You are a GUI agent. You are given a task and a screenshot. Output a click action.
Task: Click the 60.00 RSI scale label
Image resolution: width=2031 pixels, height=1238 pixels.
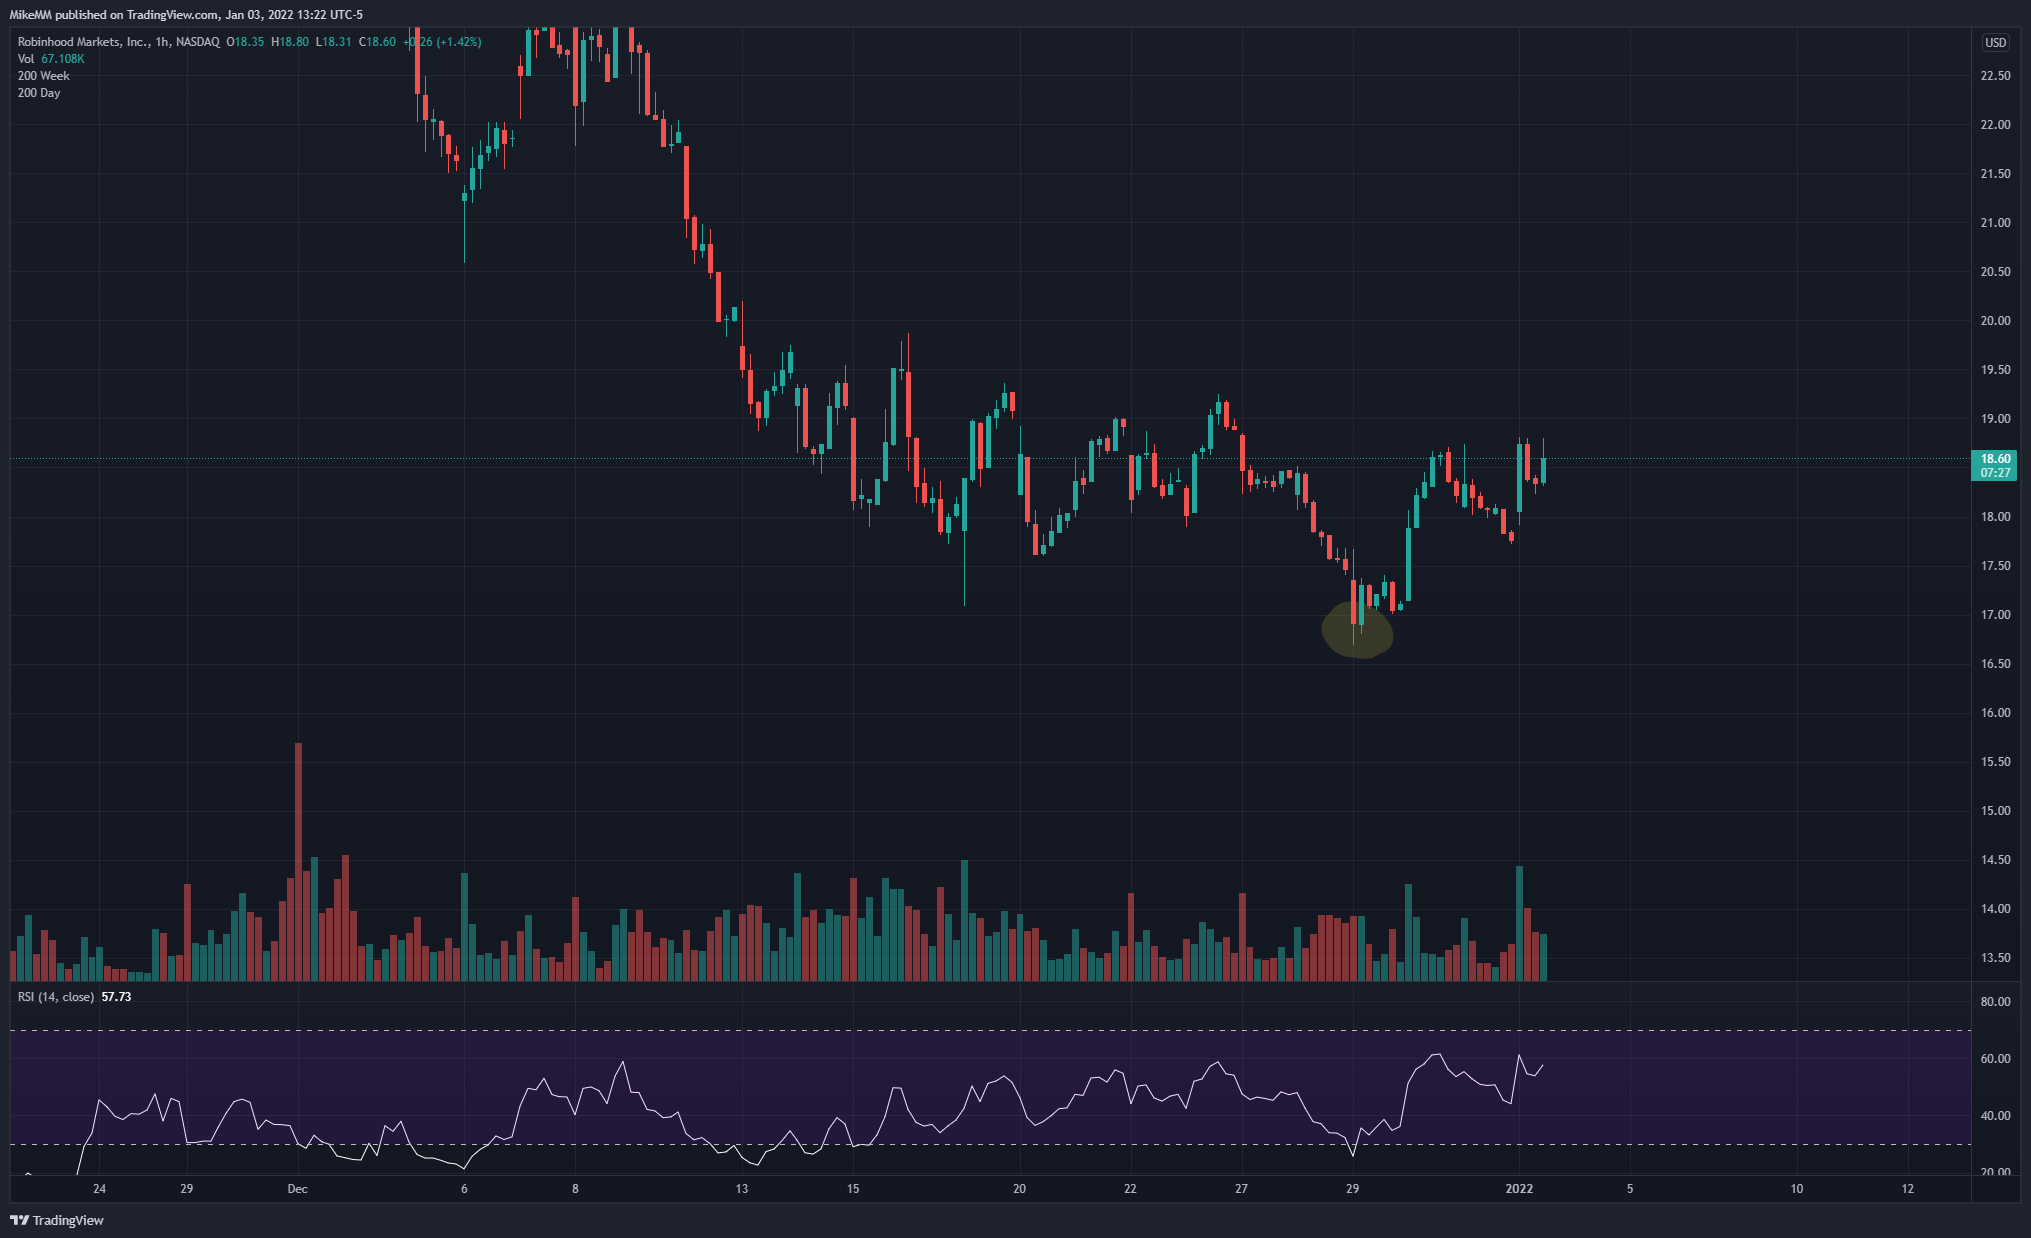[x=1995, y=1059]
